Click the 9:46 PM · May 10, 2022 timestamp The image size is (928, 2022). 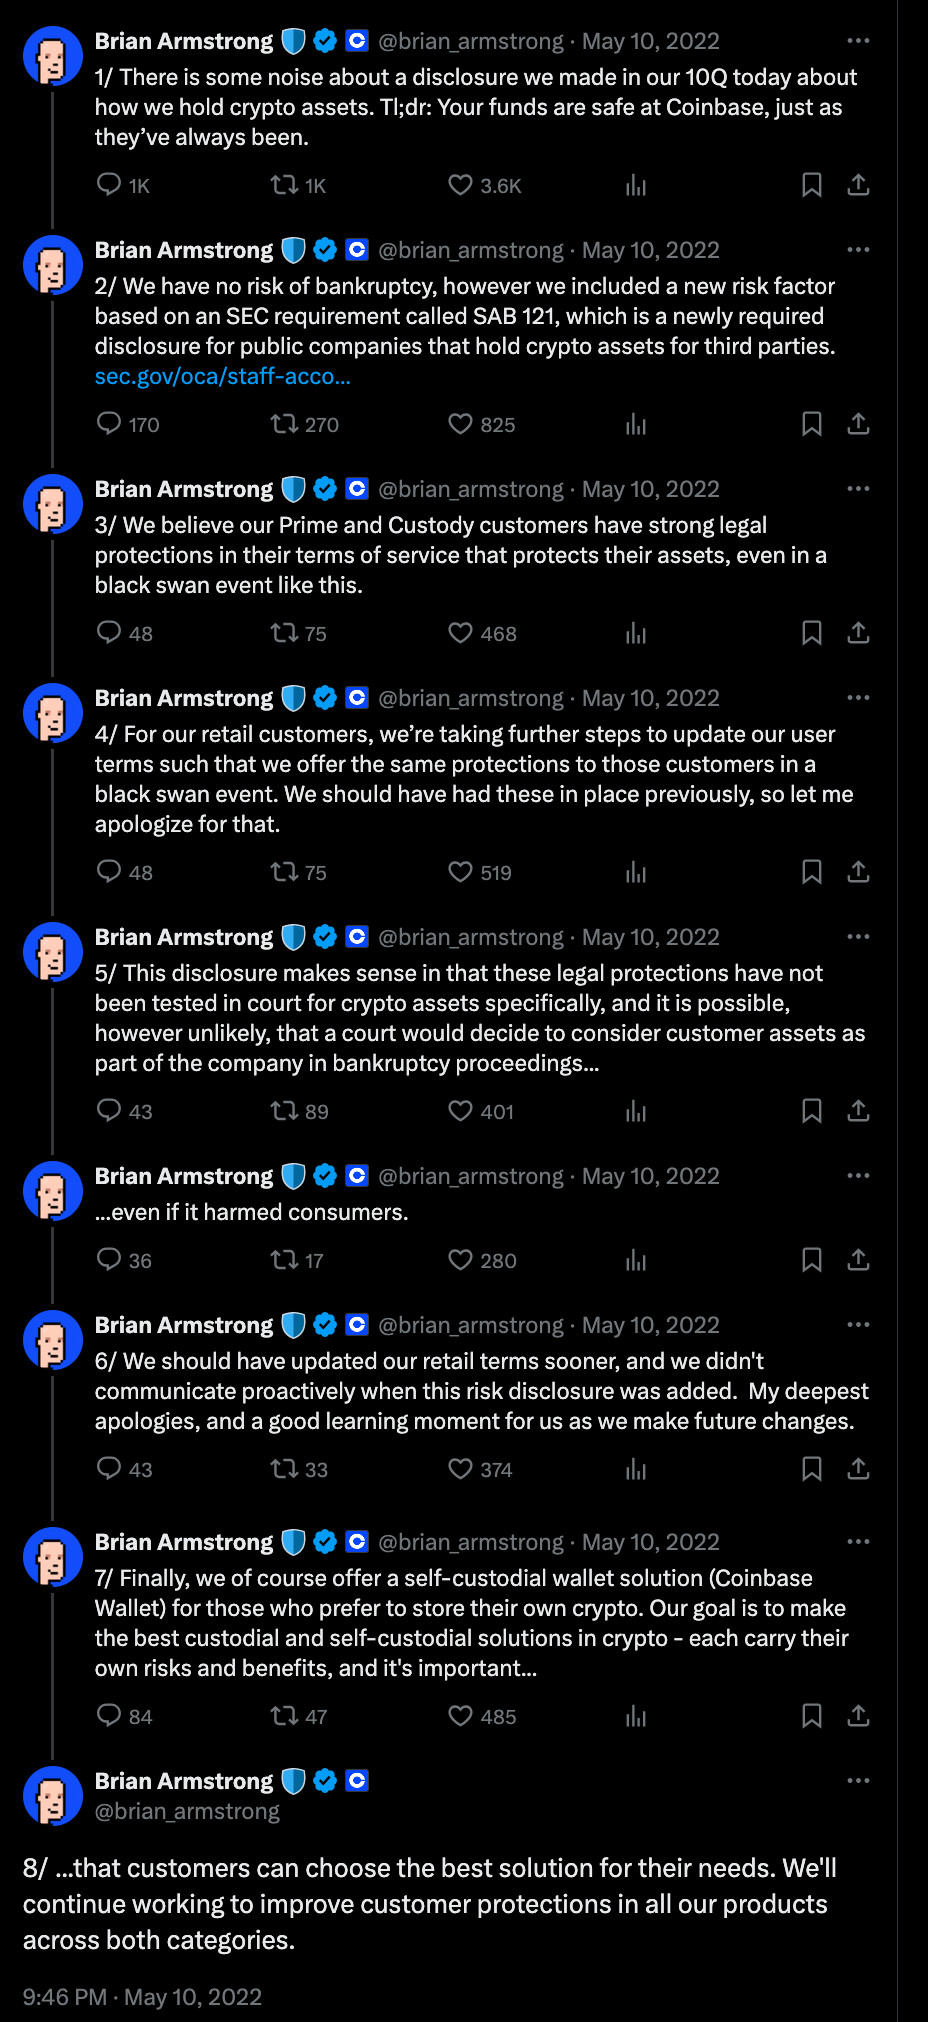coord(142,1997)
